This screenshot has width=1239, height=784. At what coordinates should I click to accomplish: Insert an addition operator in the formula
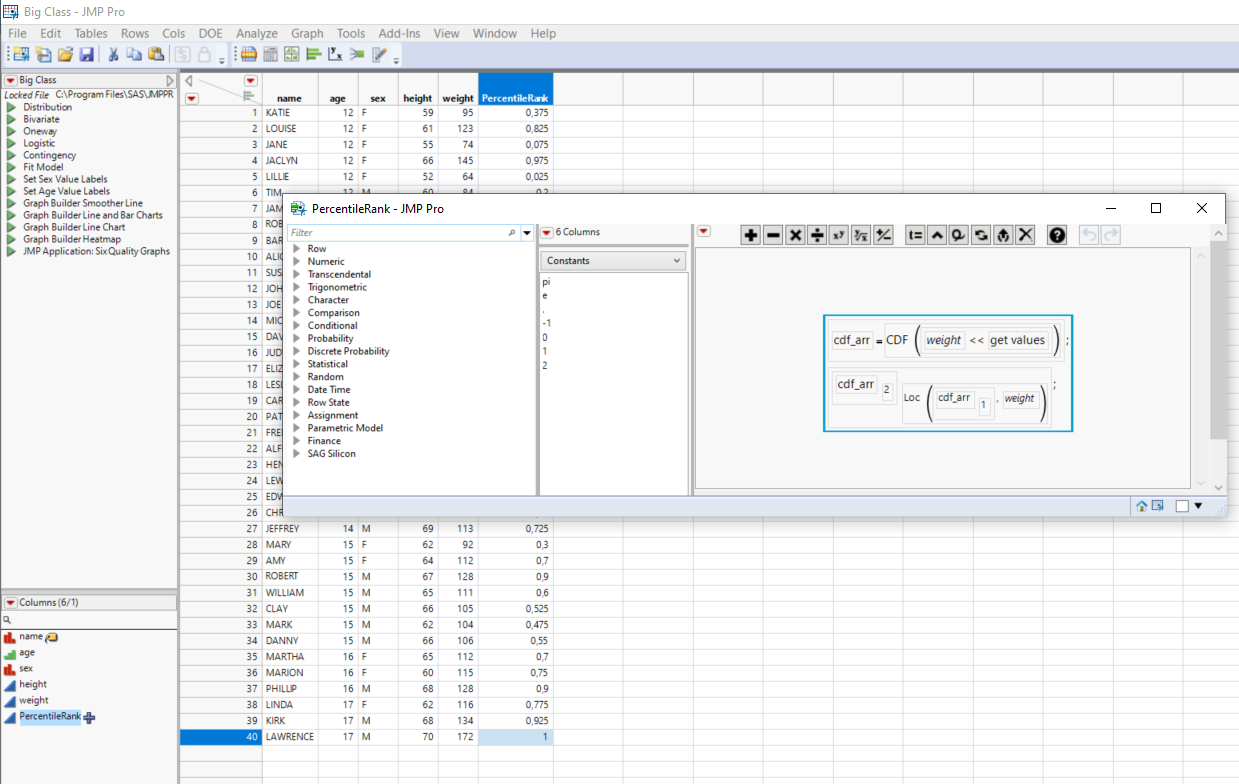coord(750,234)
